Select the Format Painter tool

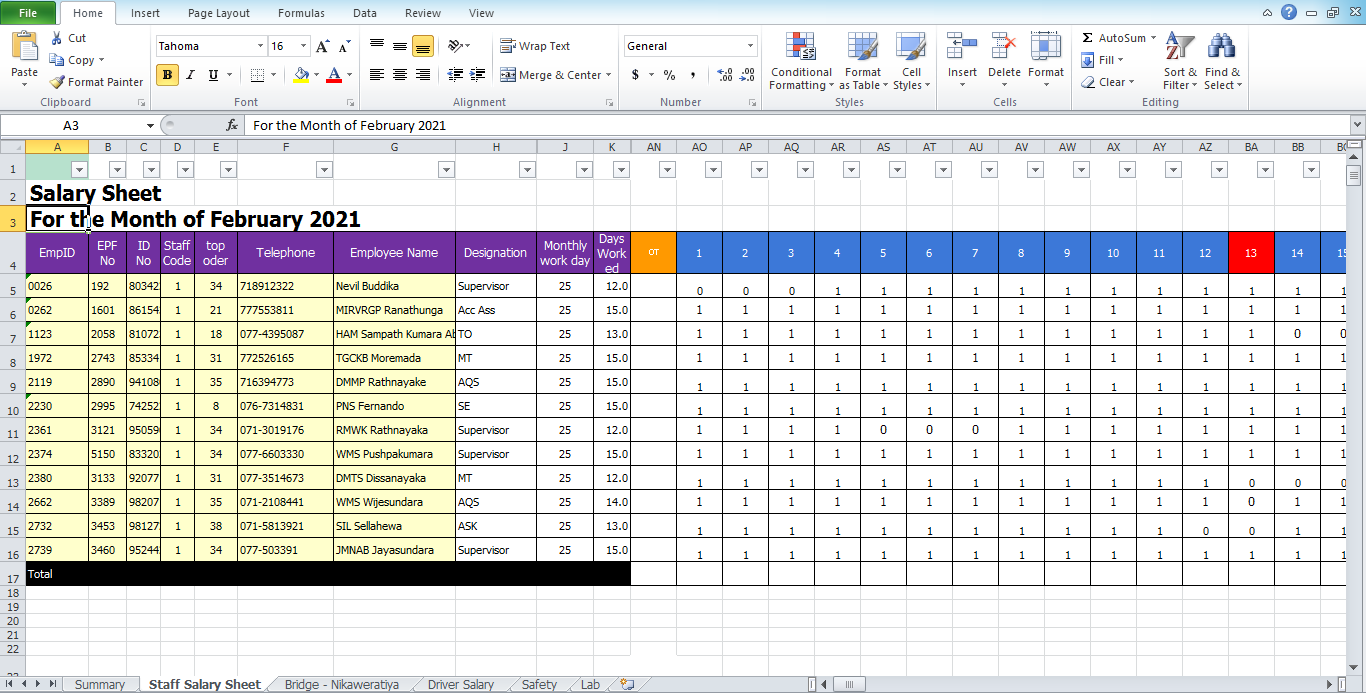pyautogui.click(x=96, y=82)
